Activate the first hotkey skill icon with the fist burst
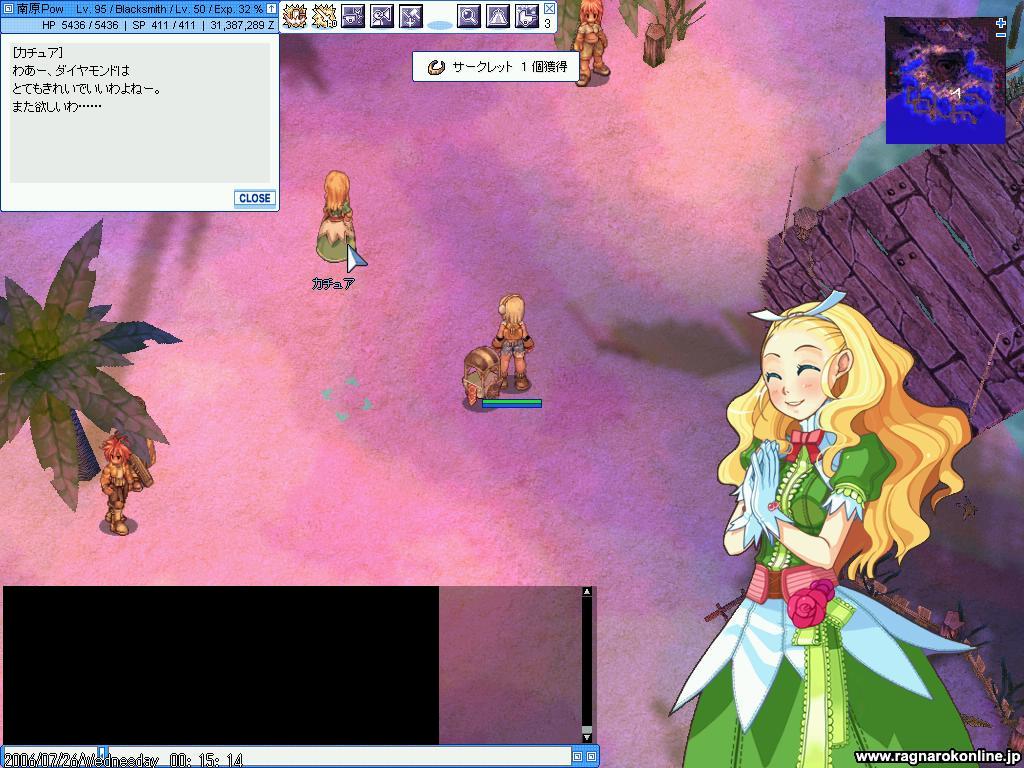Screen dimensions: 1024x768 (x=295, y=16)
